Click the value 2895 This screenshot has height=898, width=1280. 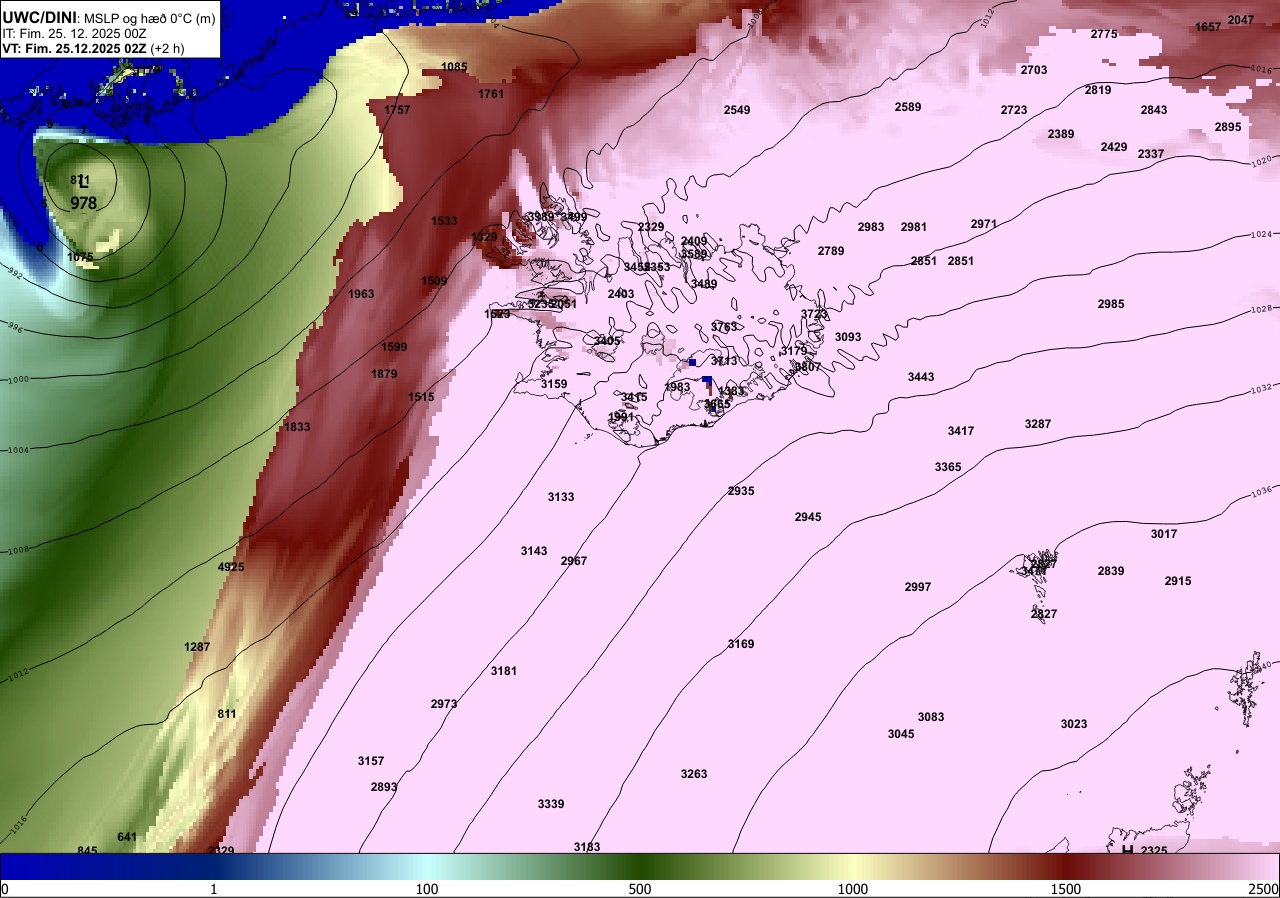(1228, 127)
